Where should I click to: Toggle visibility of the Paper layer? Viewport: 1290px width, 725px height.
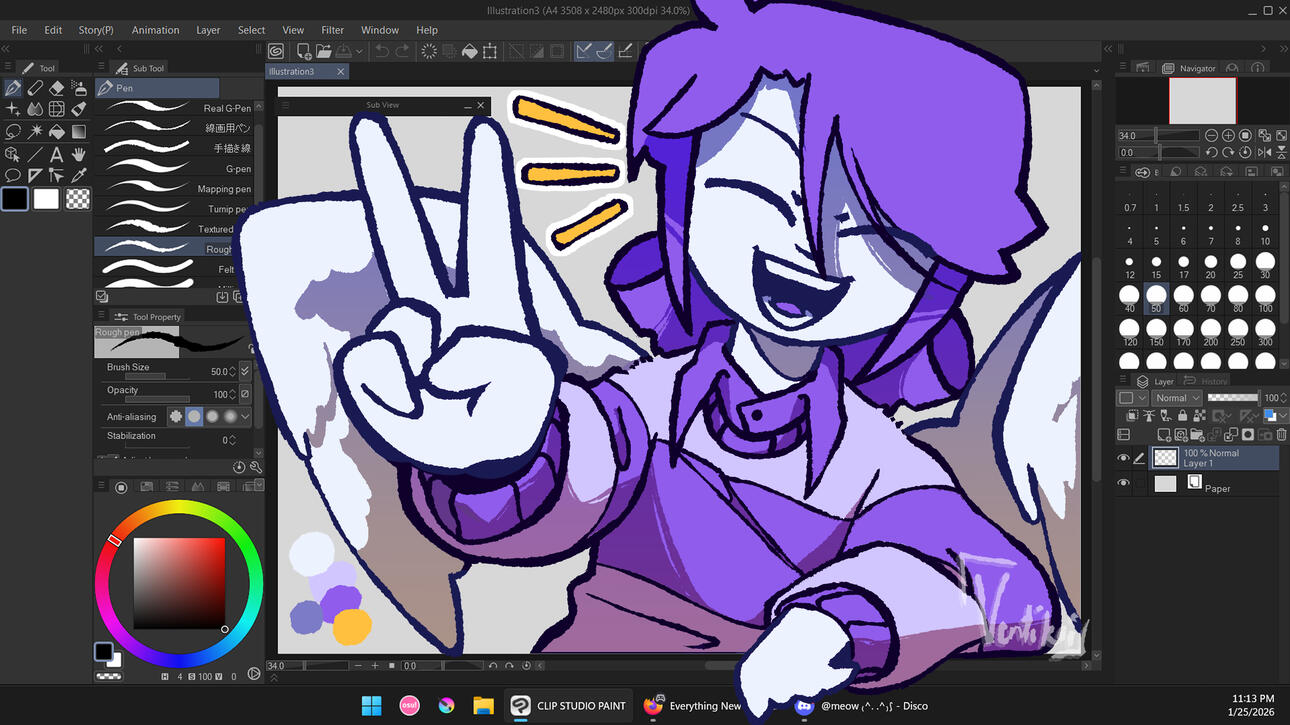pyautogui.click(x=1123, y=483)
